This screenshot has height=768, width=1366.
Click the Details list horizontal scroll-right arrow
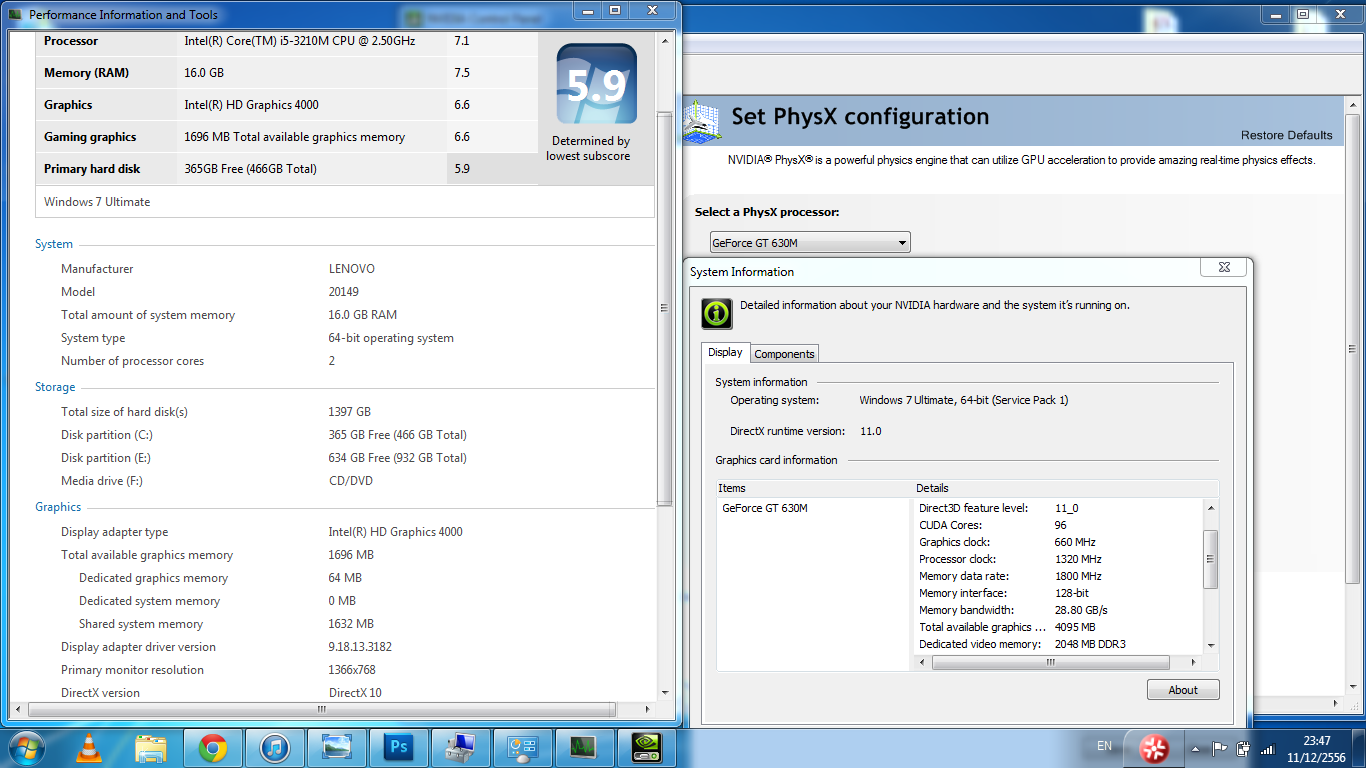(1194, 662)
